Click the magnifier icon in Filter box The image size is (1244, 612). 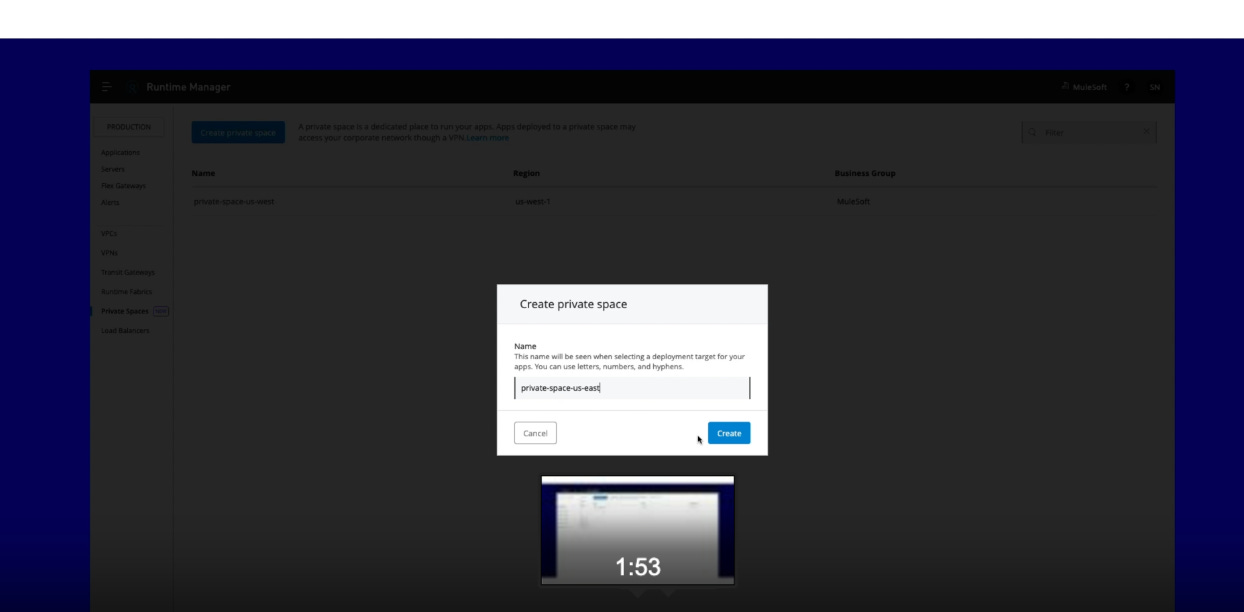pos(1033,132)
